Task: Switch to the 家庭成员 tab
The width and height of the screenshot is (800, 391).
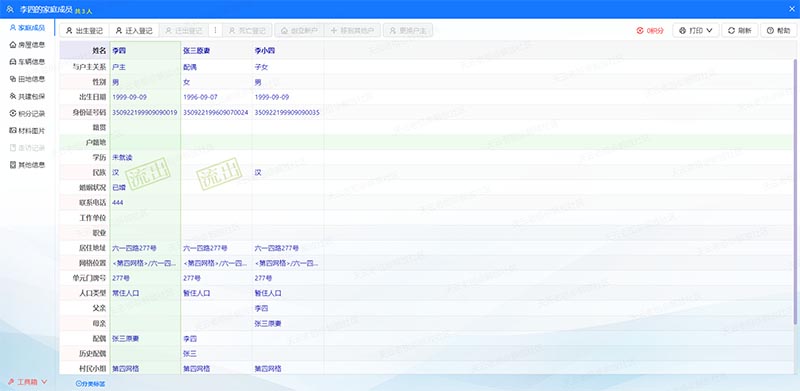Action: coord(28,28)
